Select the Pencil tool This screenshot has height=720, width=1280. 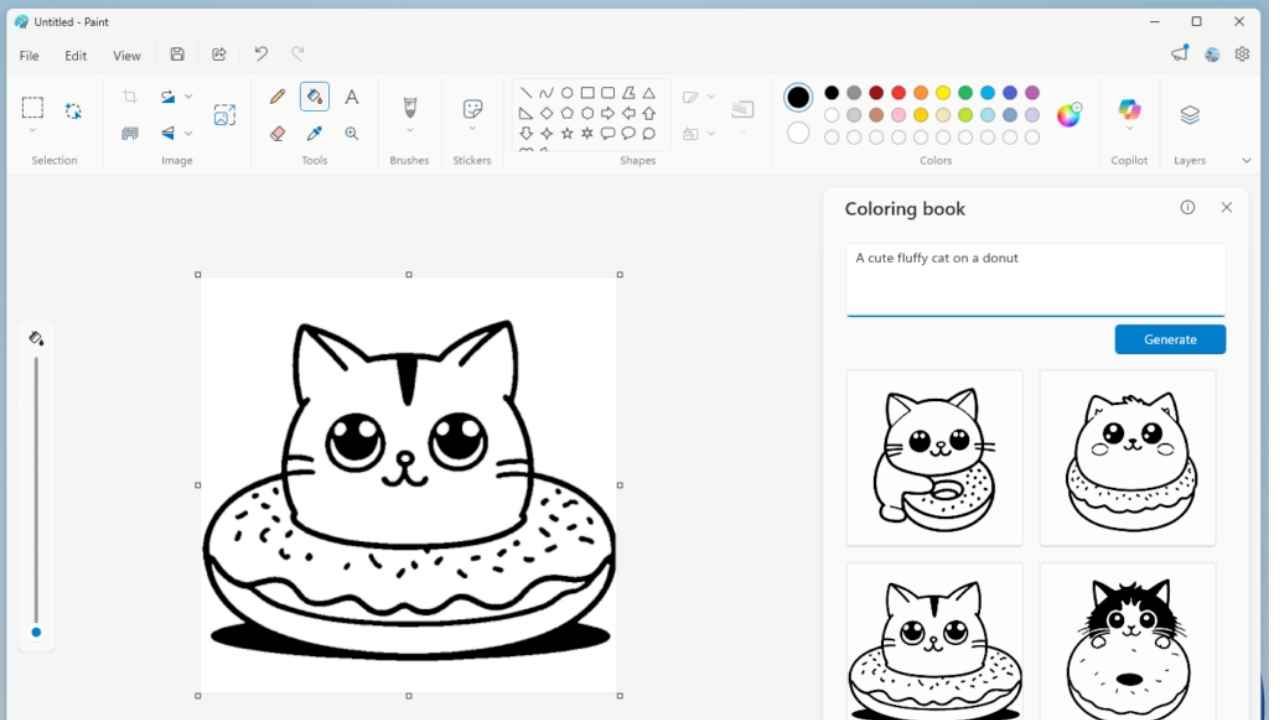(277, 96)
